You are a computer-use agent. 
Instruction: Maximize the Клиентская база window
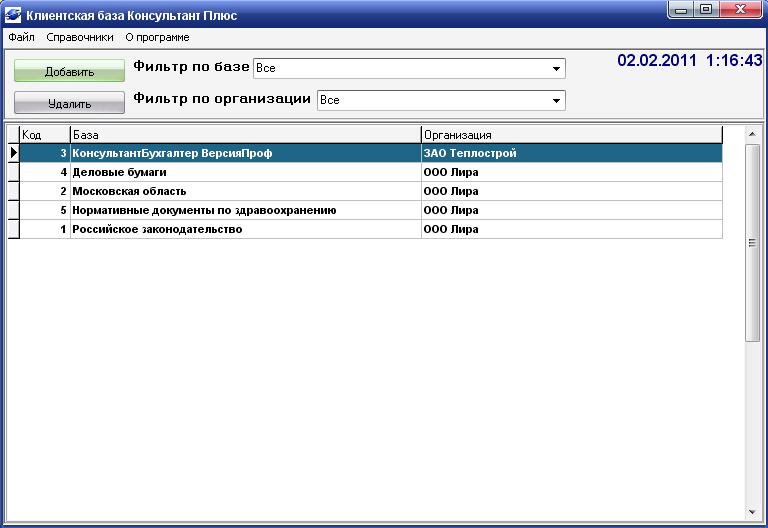pos(706,10)
